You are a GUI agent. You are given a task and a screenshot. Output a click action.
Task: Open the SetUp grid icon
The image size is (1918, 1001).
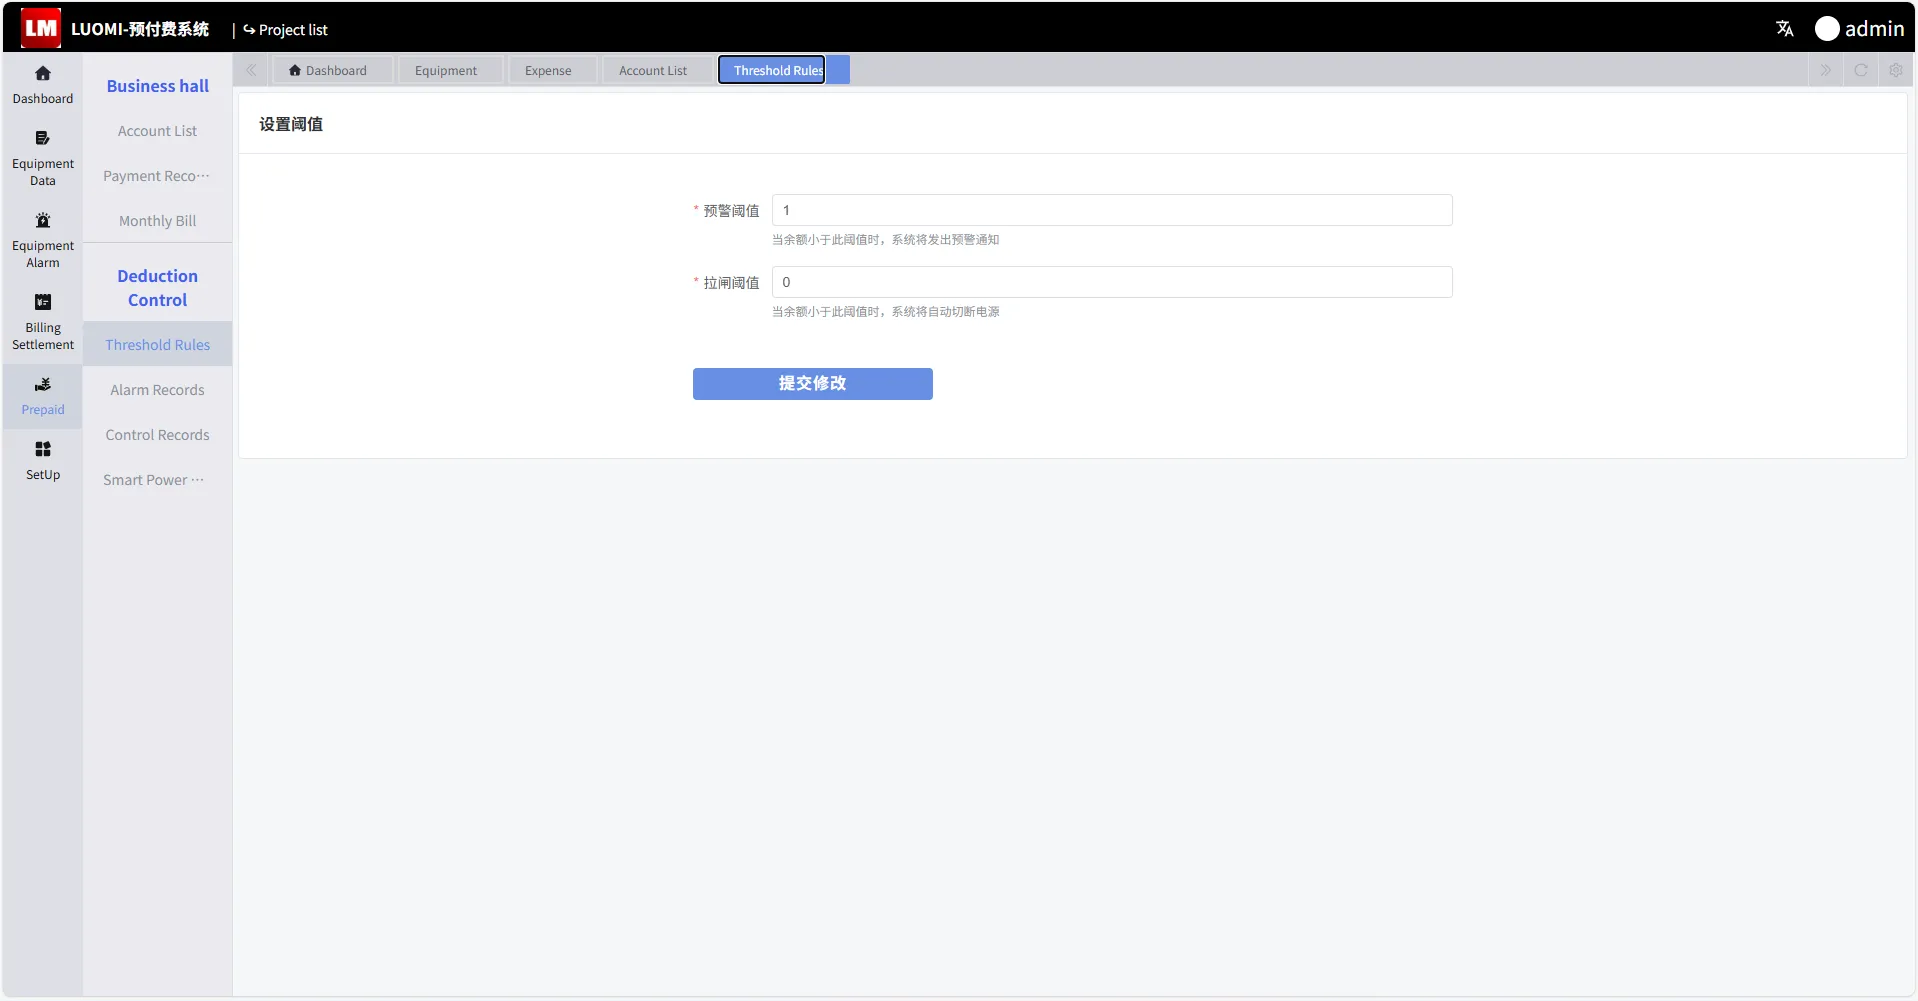(42, 450)
